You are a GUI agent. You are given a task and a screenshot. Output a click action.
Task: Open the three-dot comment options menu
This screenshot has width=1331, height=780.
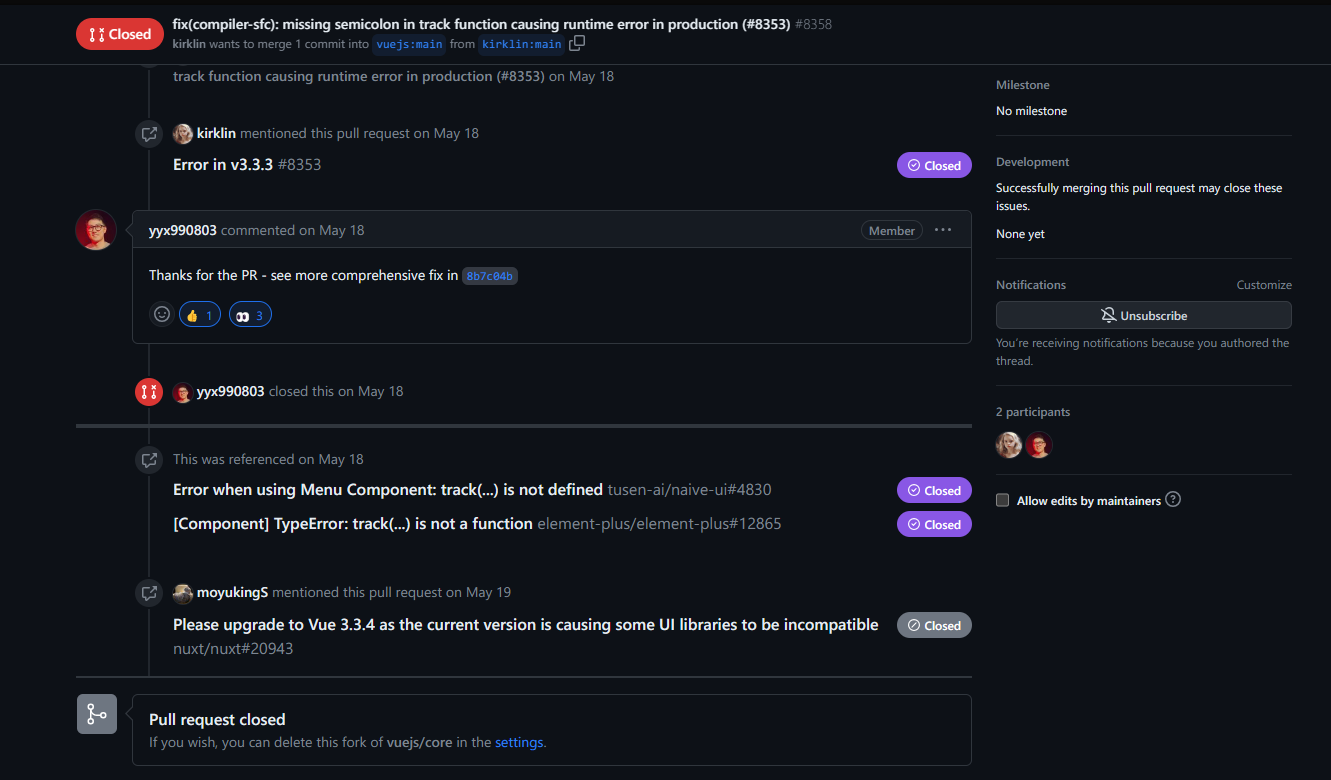pyautogui.click(x=943, y=230)
